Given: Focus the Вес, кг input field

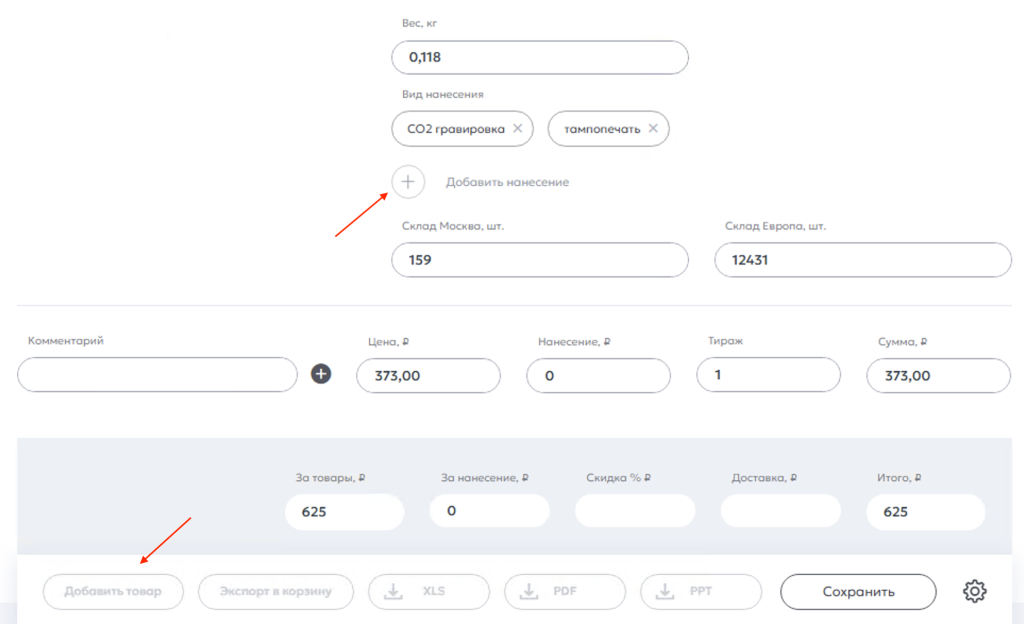Looking at the screenshot, I should coord(540,57).
